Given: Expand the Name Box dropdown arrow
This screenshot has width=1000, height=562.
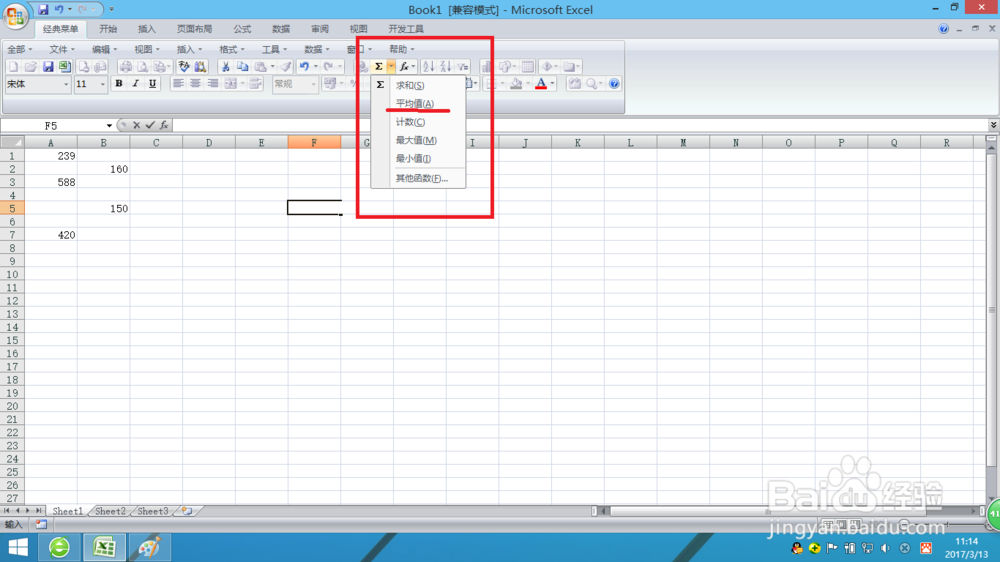Looking at the screenshot, I should [109, 126].
